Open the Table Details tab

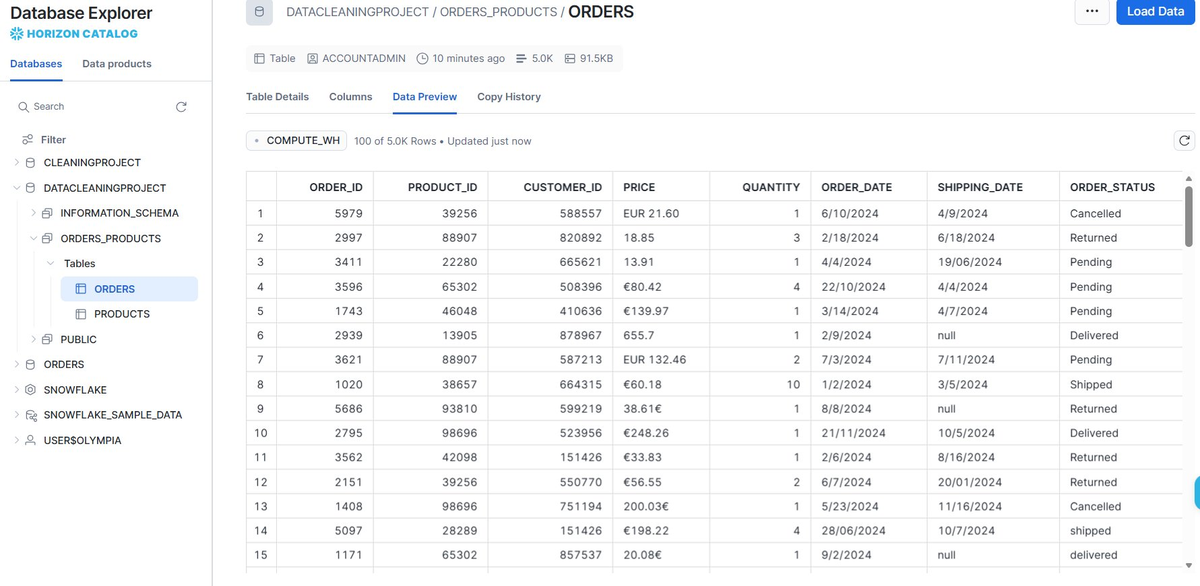click(x=277, y=97)
